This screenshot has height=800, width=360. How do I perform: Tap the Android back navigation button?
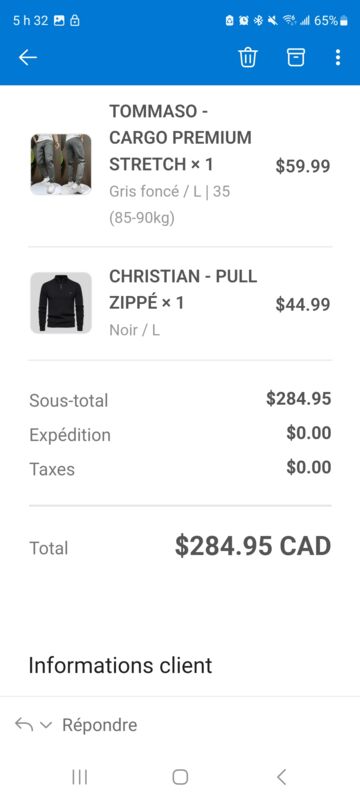(281, 777)
